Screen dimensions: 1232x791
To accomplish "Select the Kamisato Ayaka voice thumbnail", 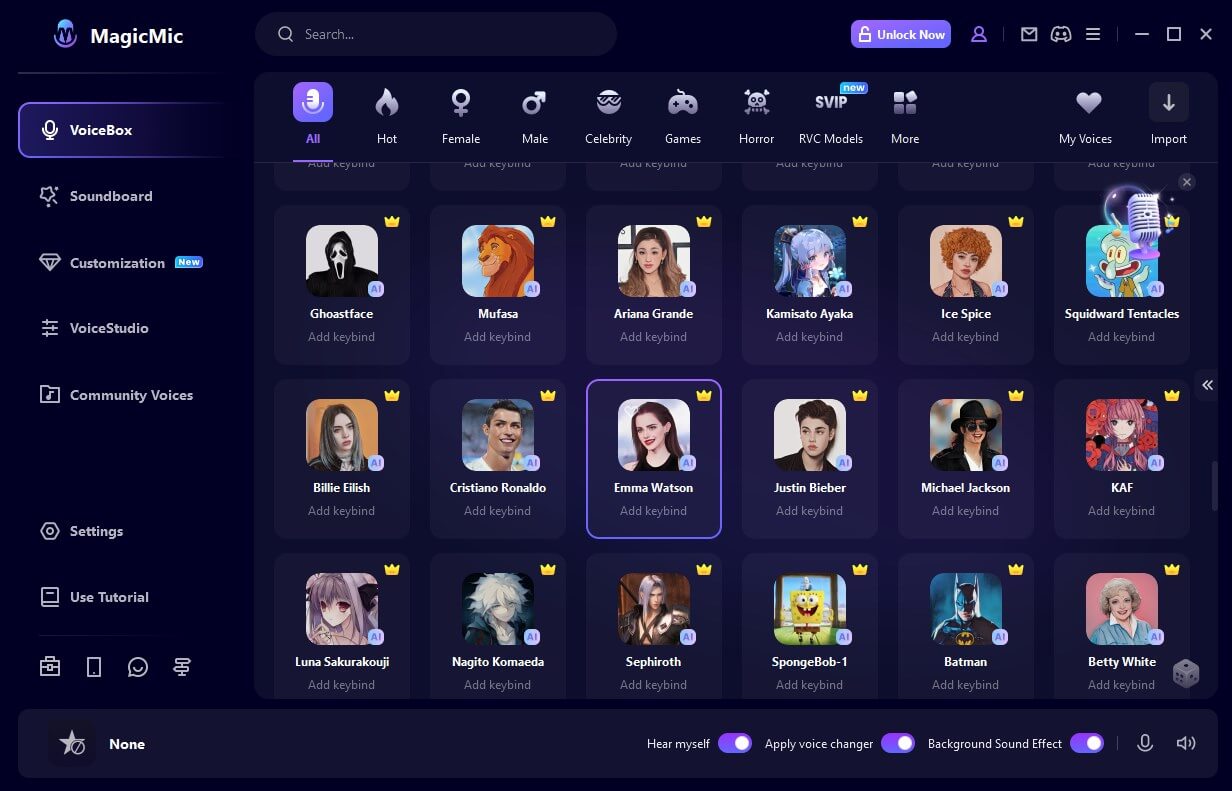I will tap(810, 261).
